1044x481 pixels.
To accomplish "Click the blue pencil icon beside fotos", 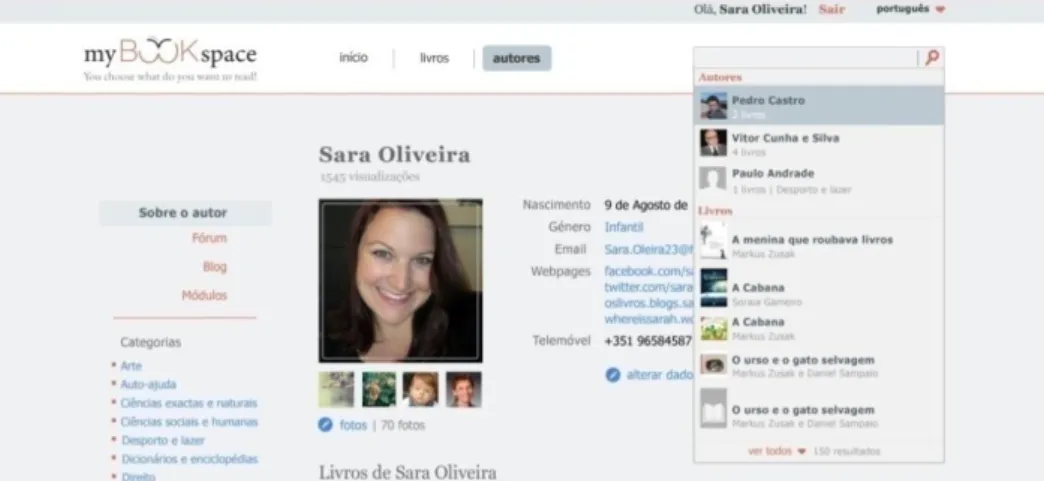I will pos(325,424).
